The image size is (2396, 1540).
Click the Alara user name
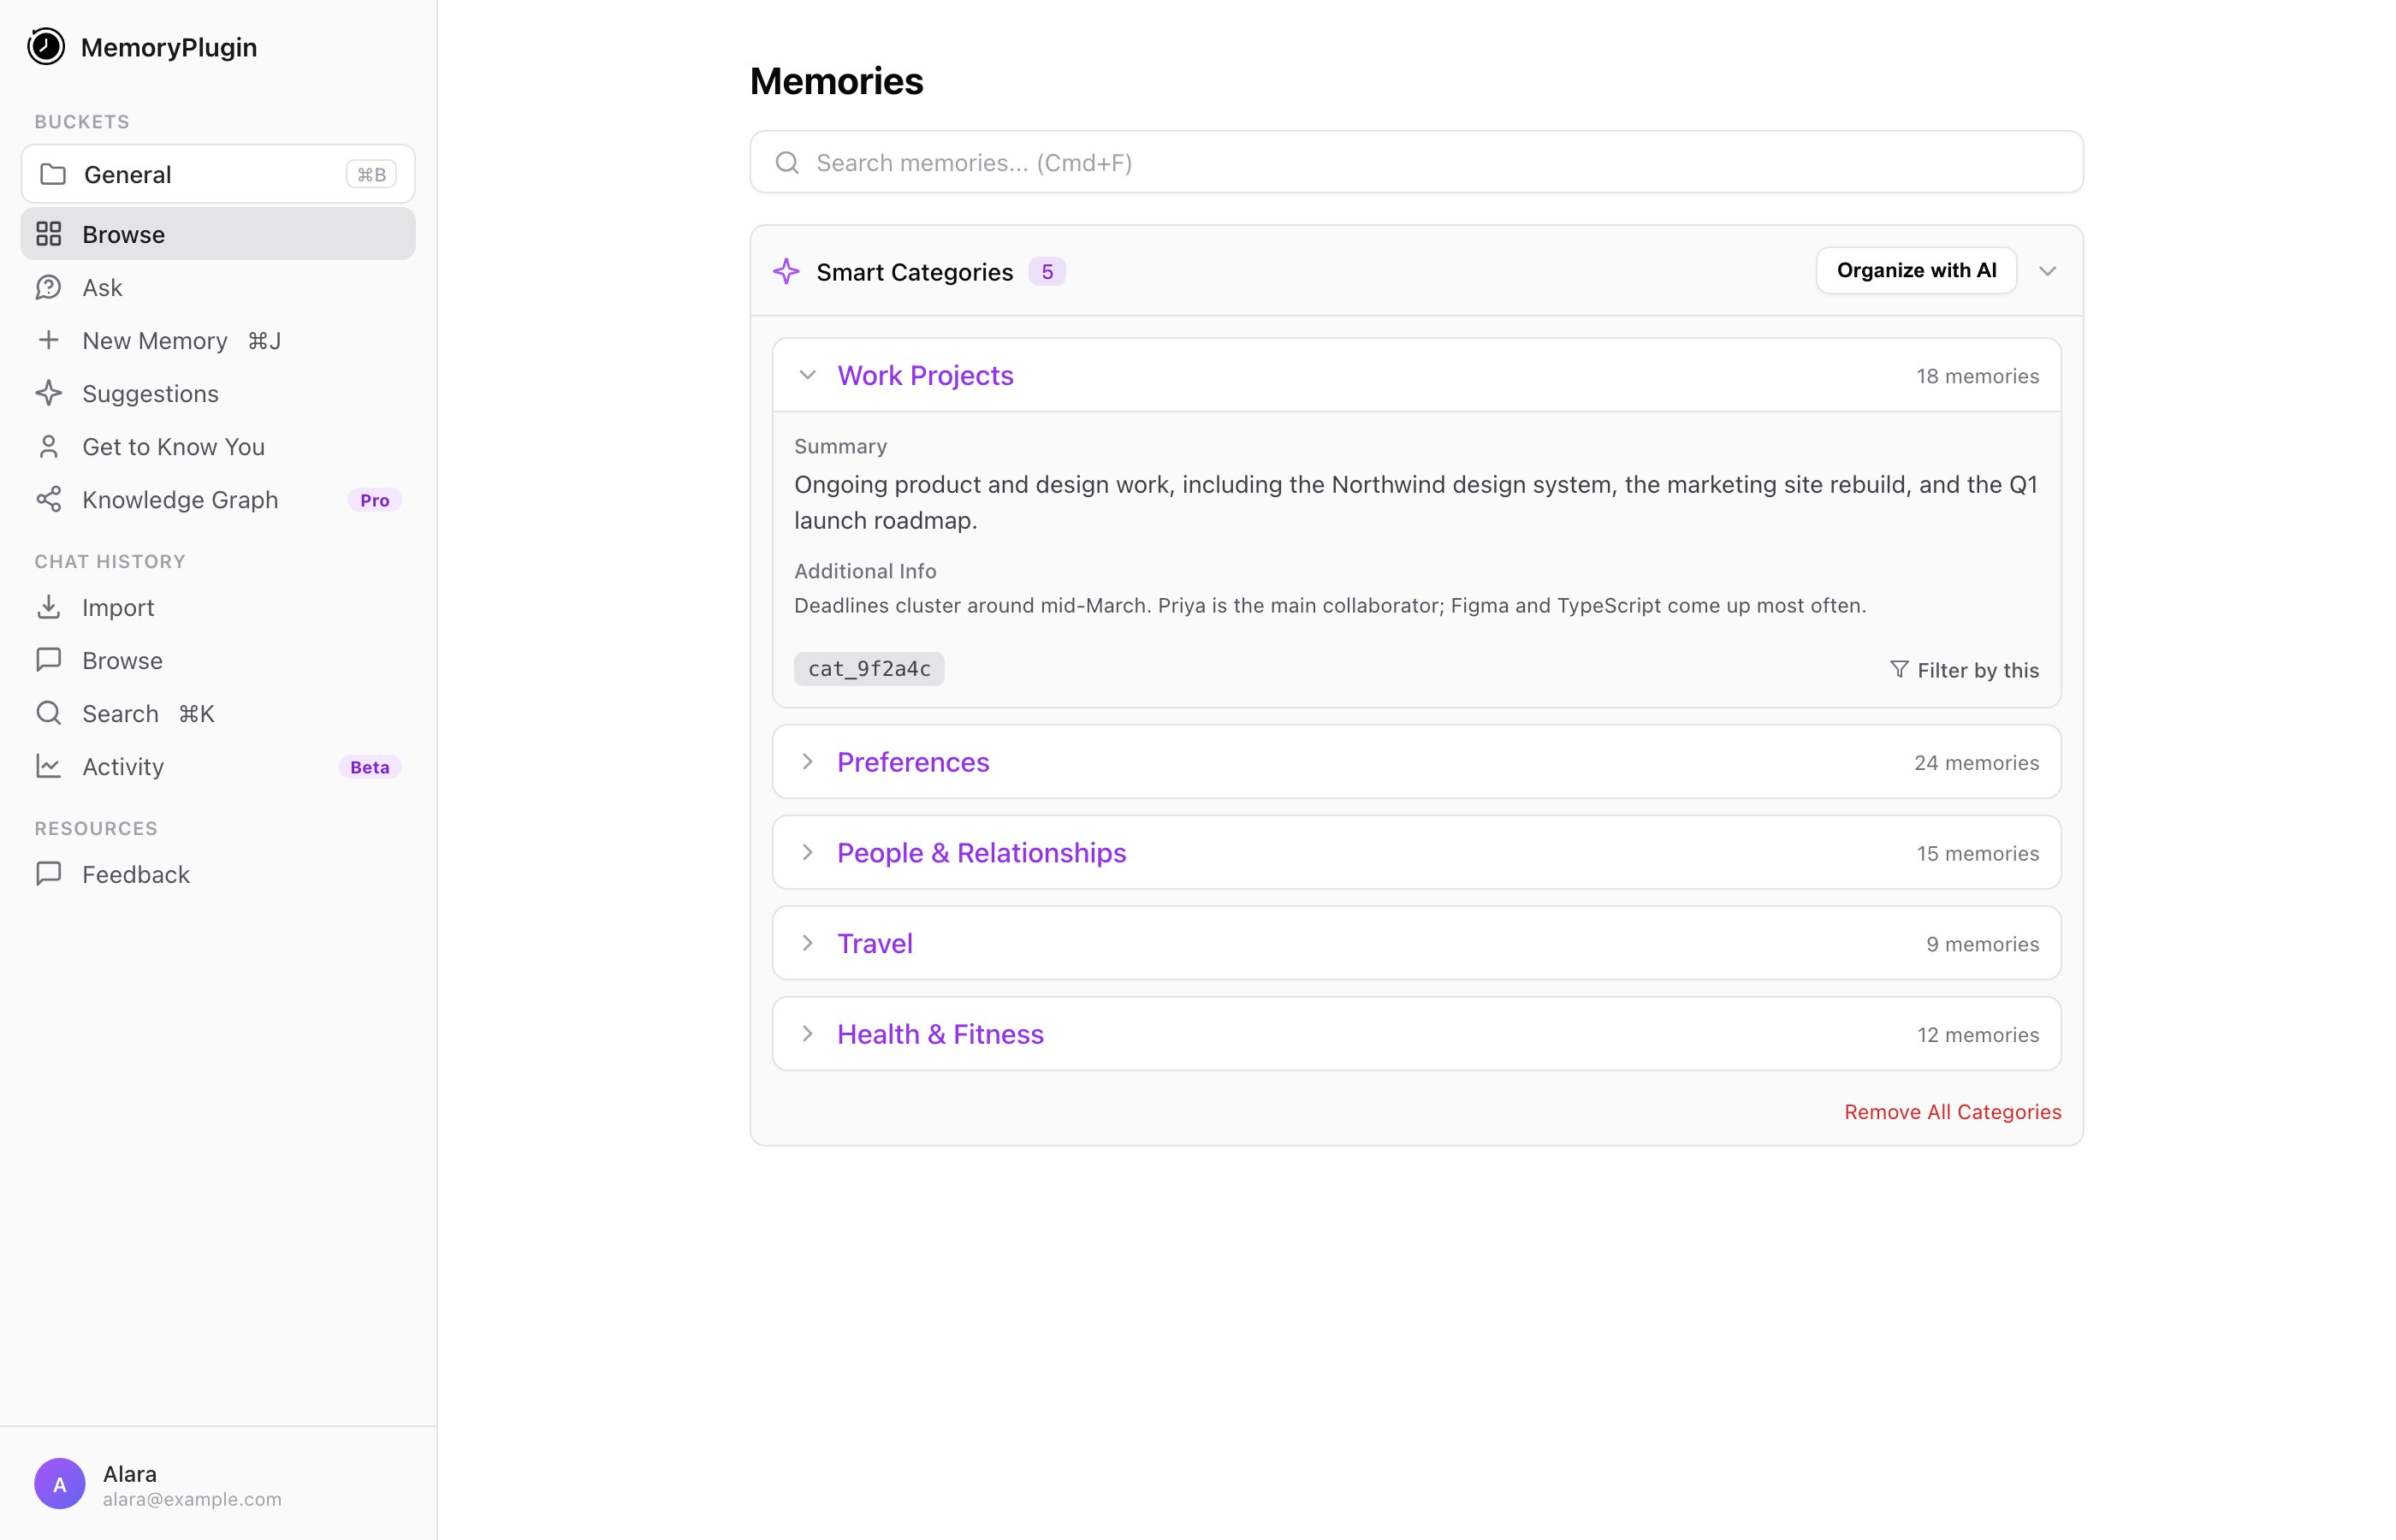coord(130,1473)
